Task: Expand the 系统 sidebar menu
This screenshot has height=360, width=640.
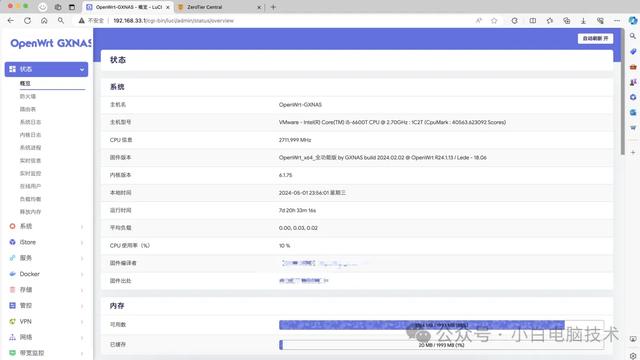Action: click(x=46, y=226)
